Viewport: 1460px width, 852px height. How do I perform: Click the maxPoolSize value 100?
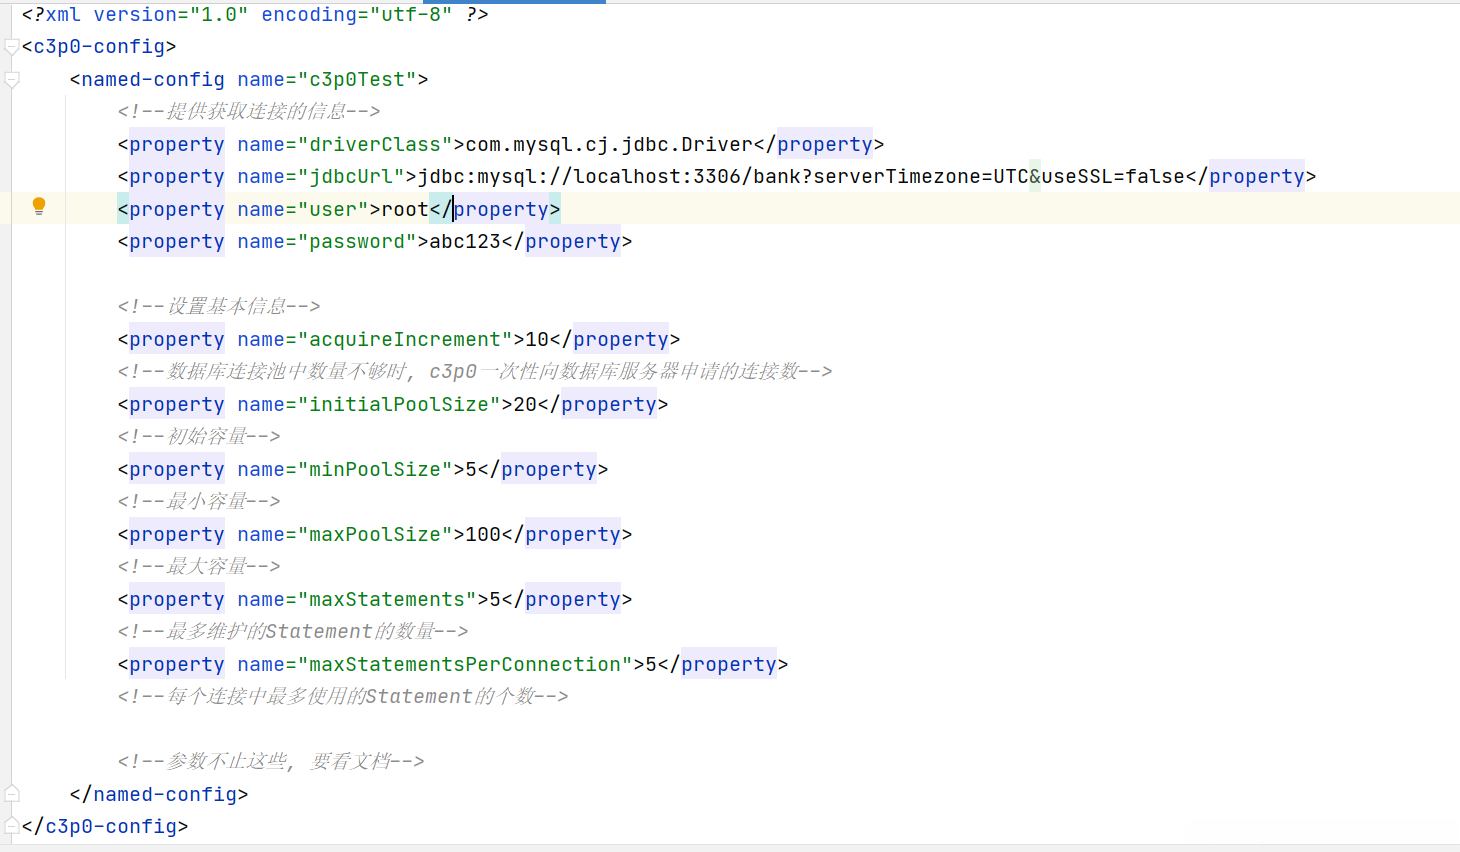483,535
